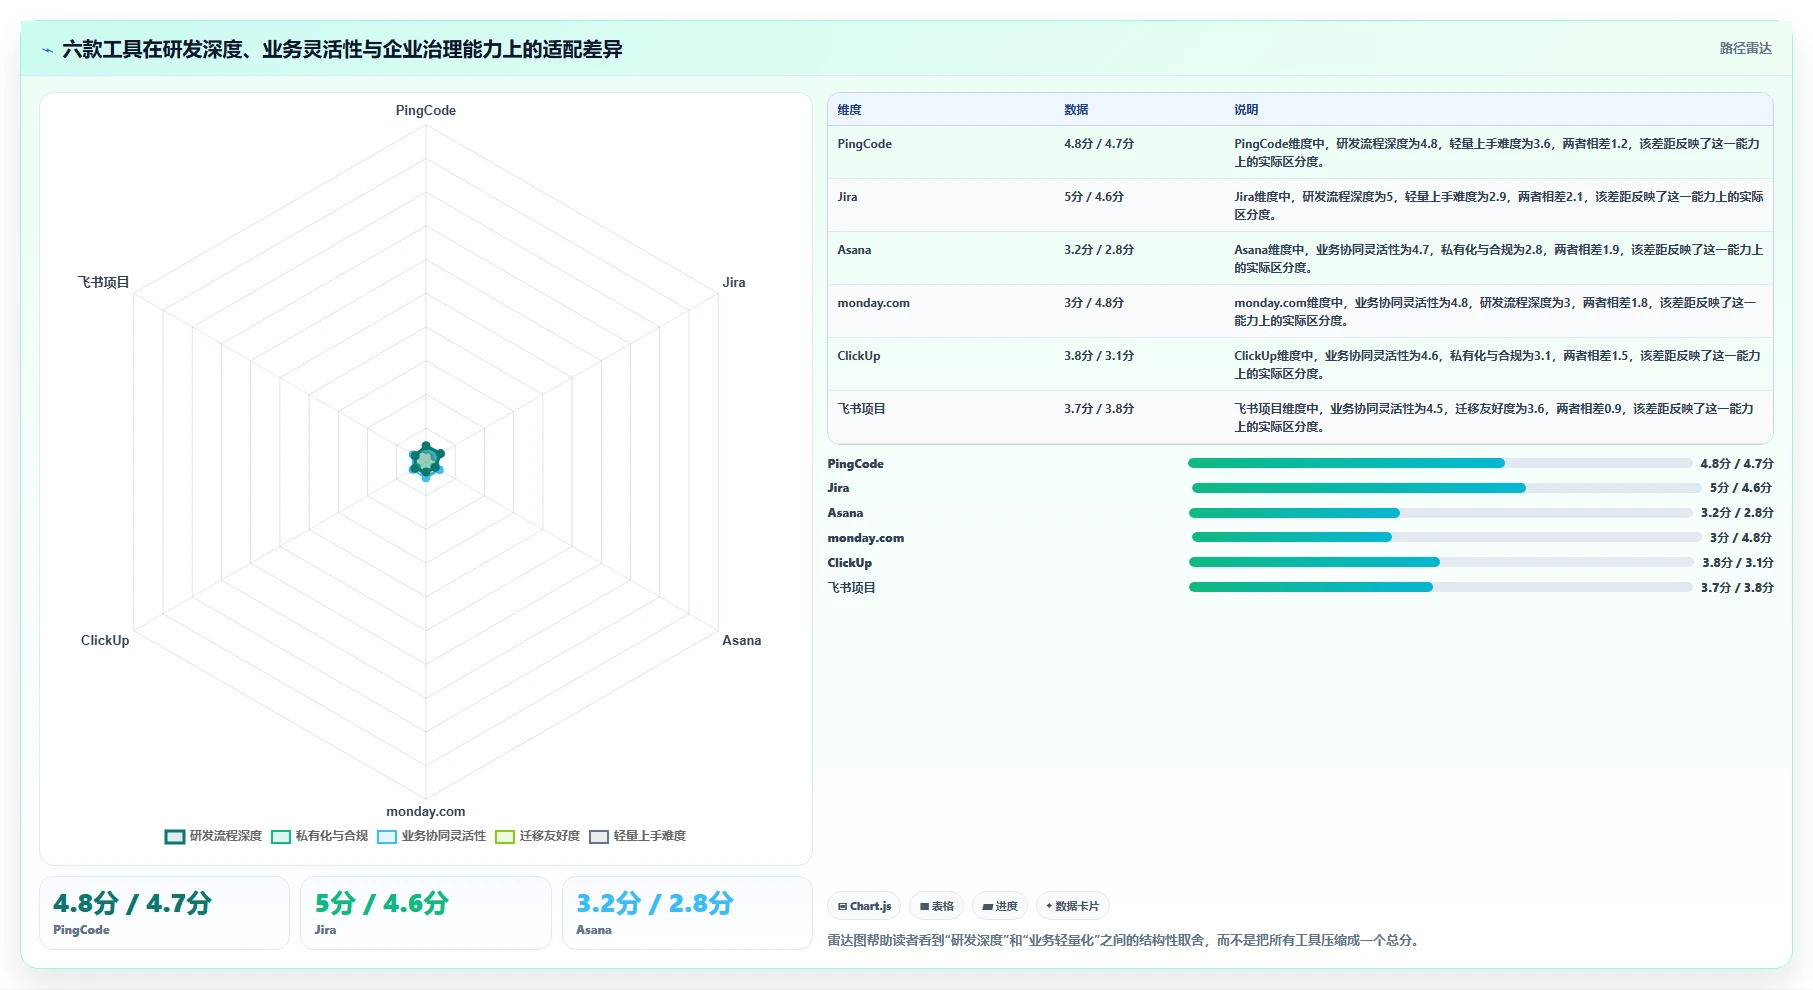Click the radar data polygon at center
The width and height of the screenshot is (1813, 990).
click(x=426, y=461)
